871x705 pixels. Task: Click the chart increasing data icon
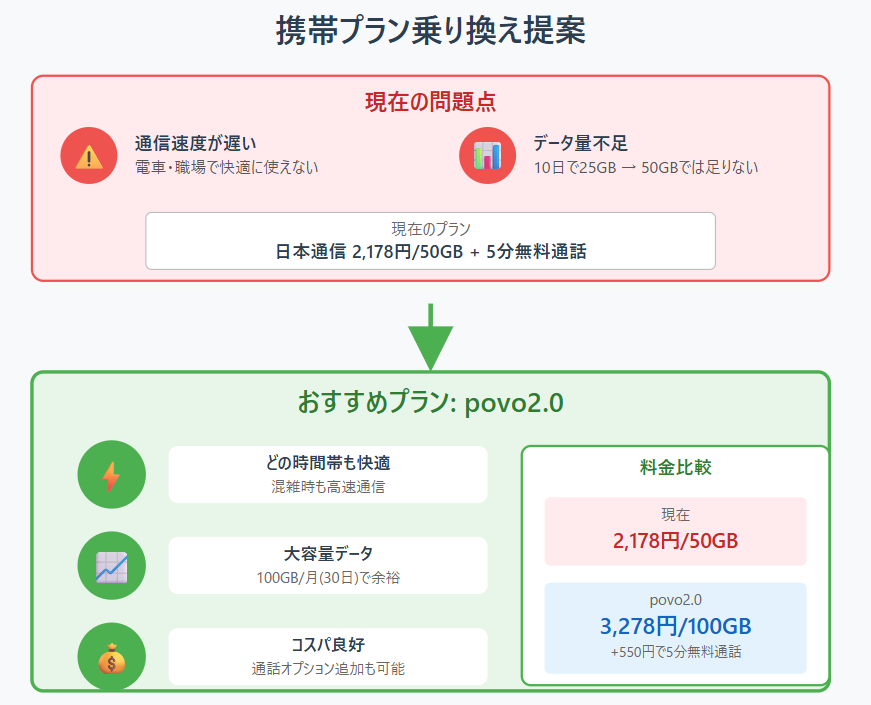(111, 565)
